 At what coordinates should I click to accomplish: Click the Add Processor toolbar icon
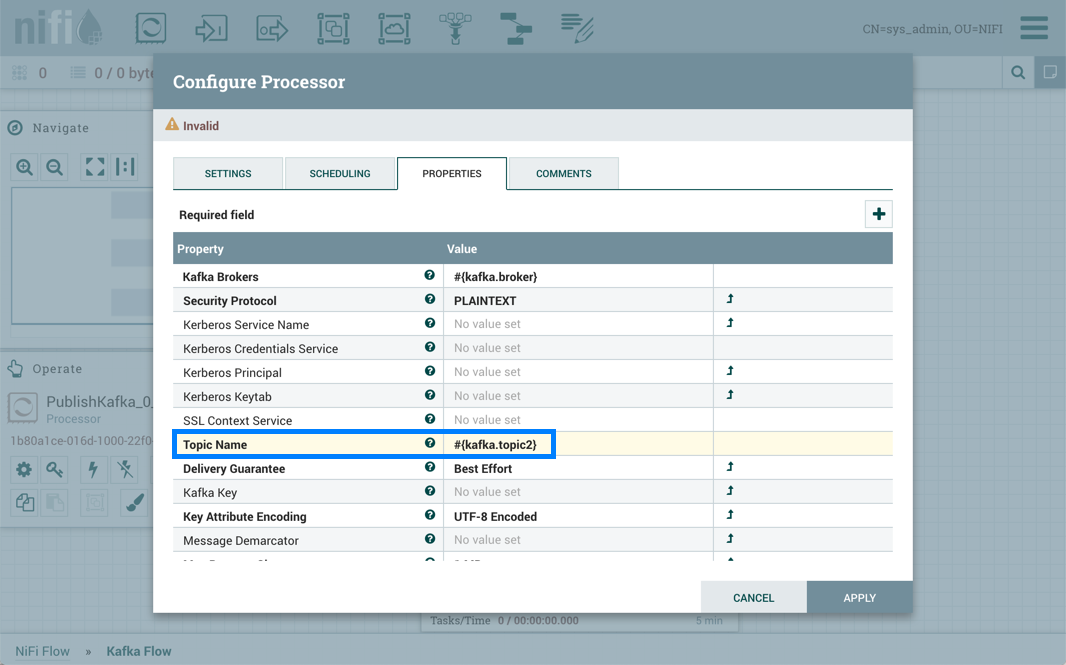(x=151, y=28)
